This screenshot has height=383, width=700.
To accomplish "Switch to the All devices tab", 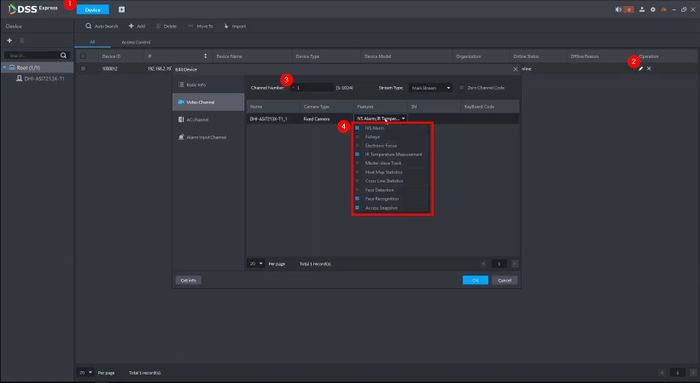I will click(92, 42).
